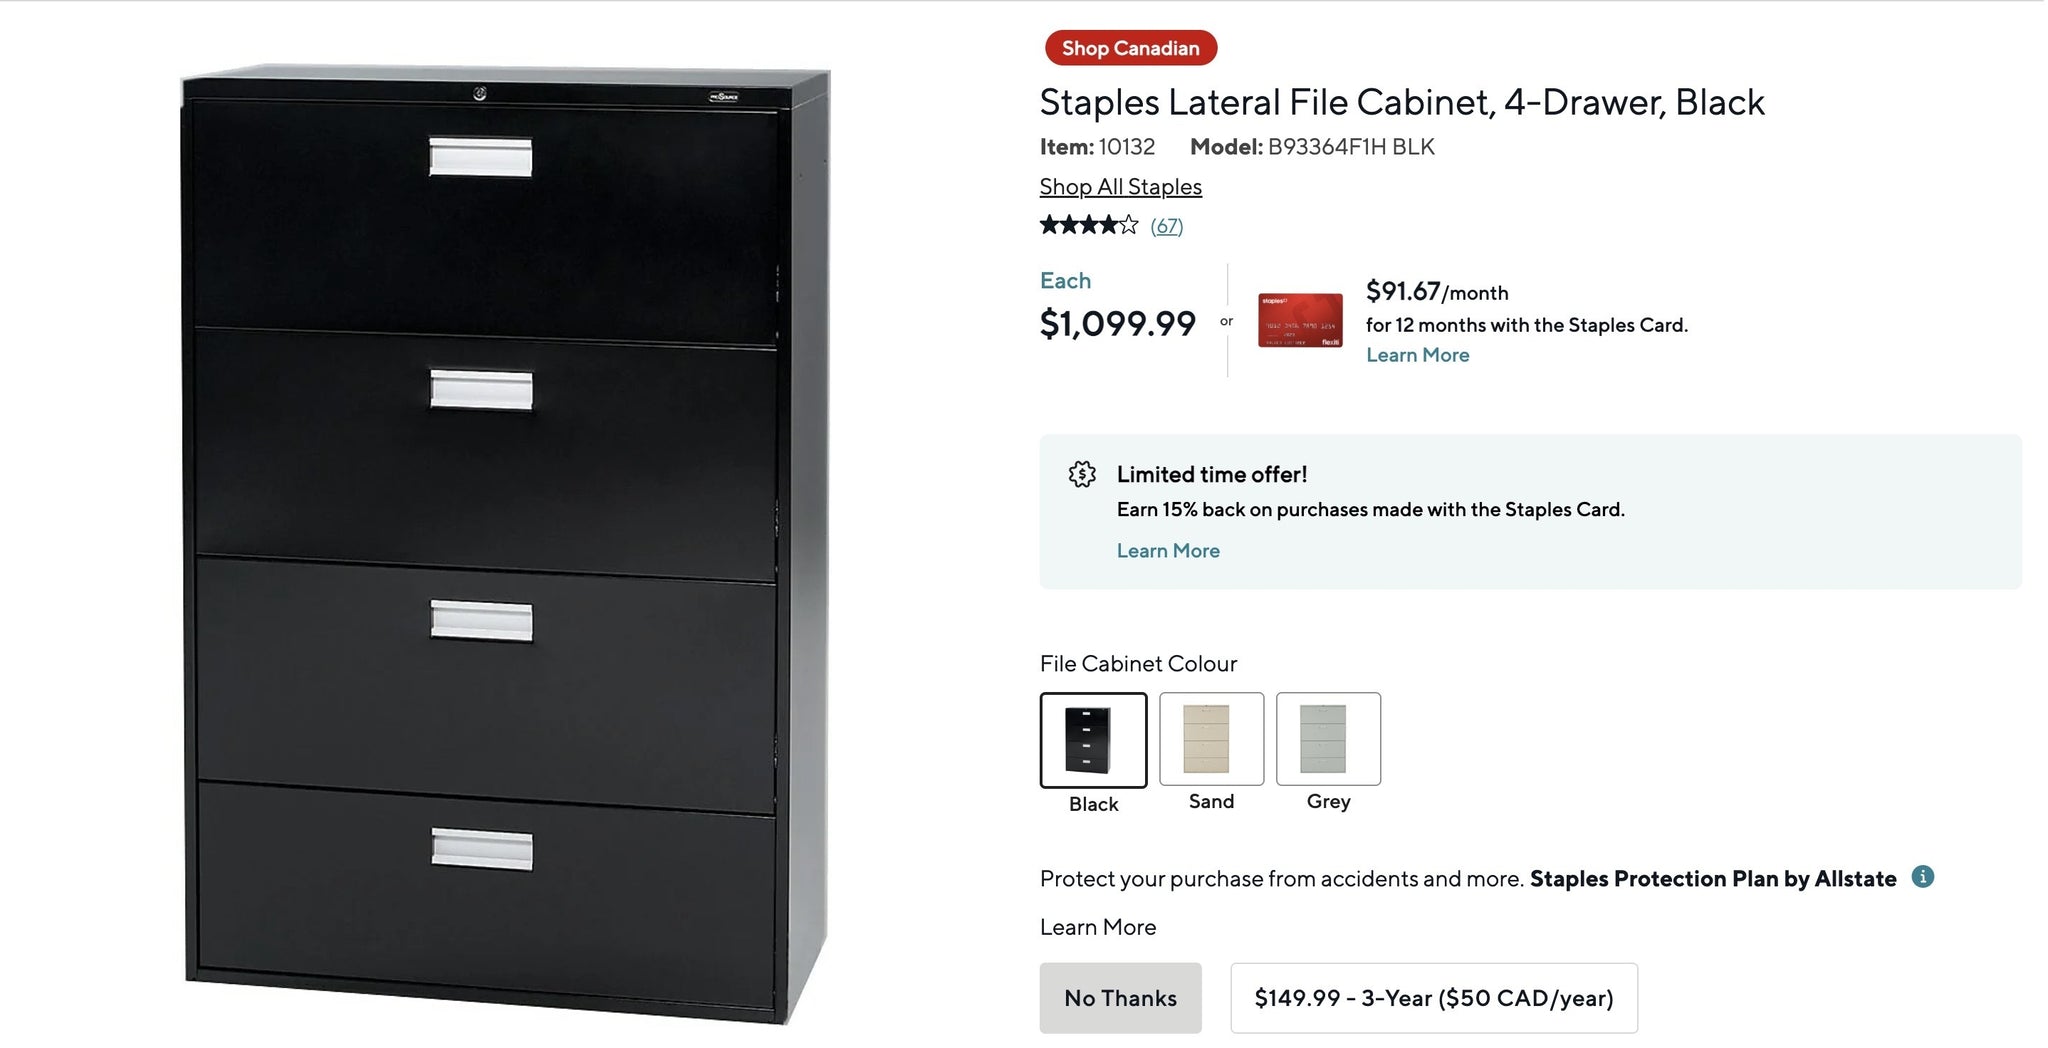2048x1048 pixels.
Task: Open the 67 customer reviews link
Action: point(1166,226)
